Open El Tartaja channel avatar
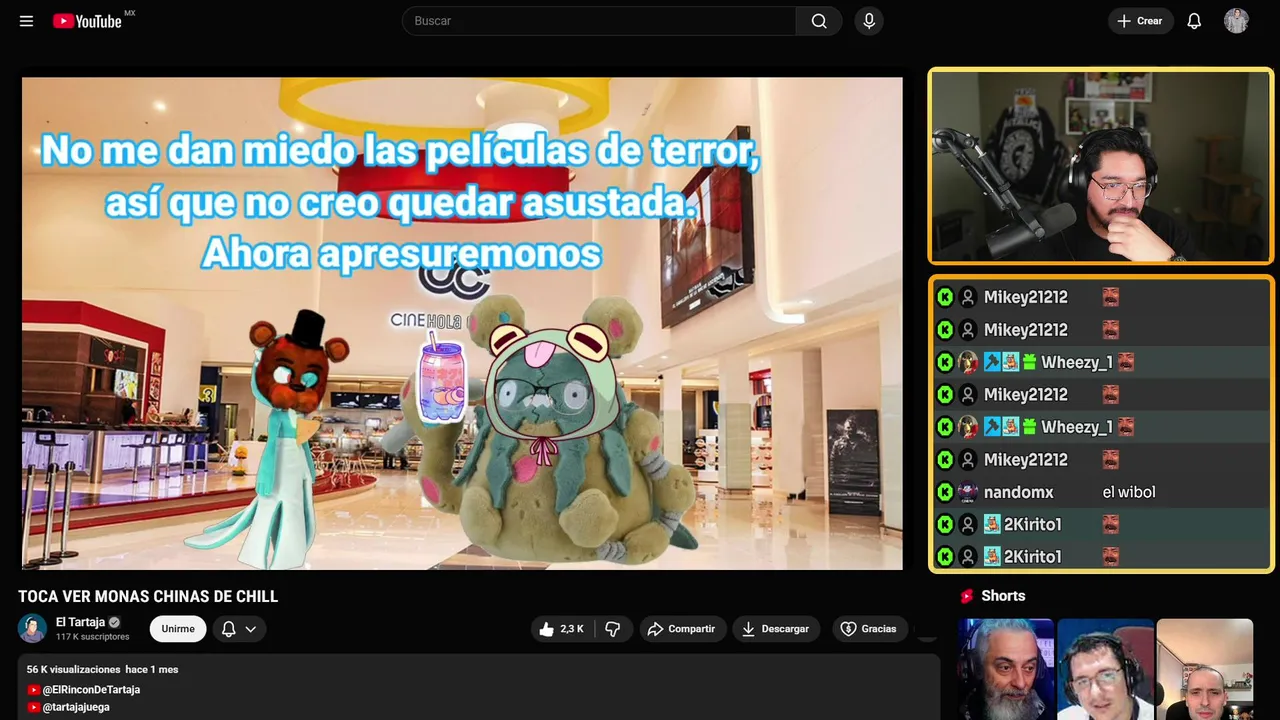Image resolution: width=1280 pixels, height=720 pixels. (32, 629)
